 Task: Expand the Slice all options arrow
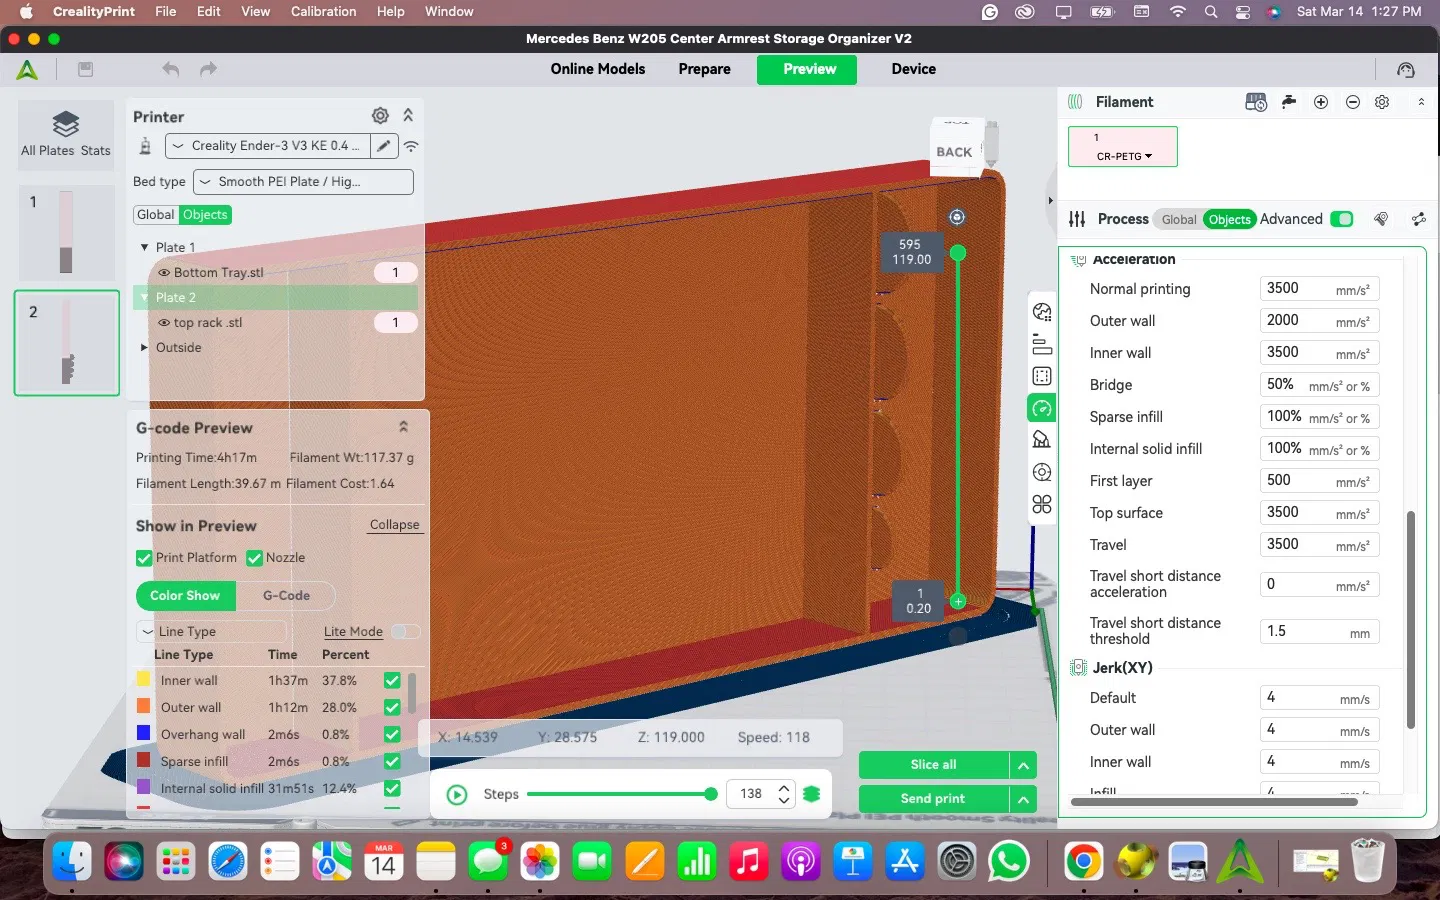[1023, 765]
